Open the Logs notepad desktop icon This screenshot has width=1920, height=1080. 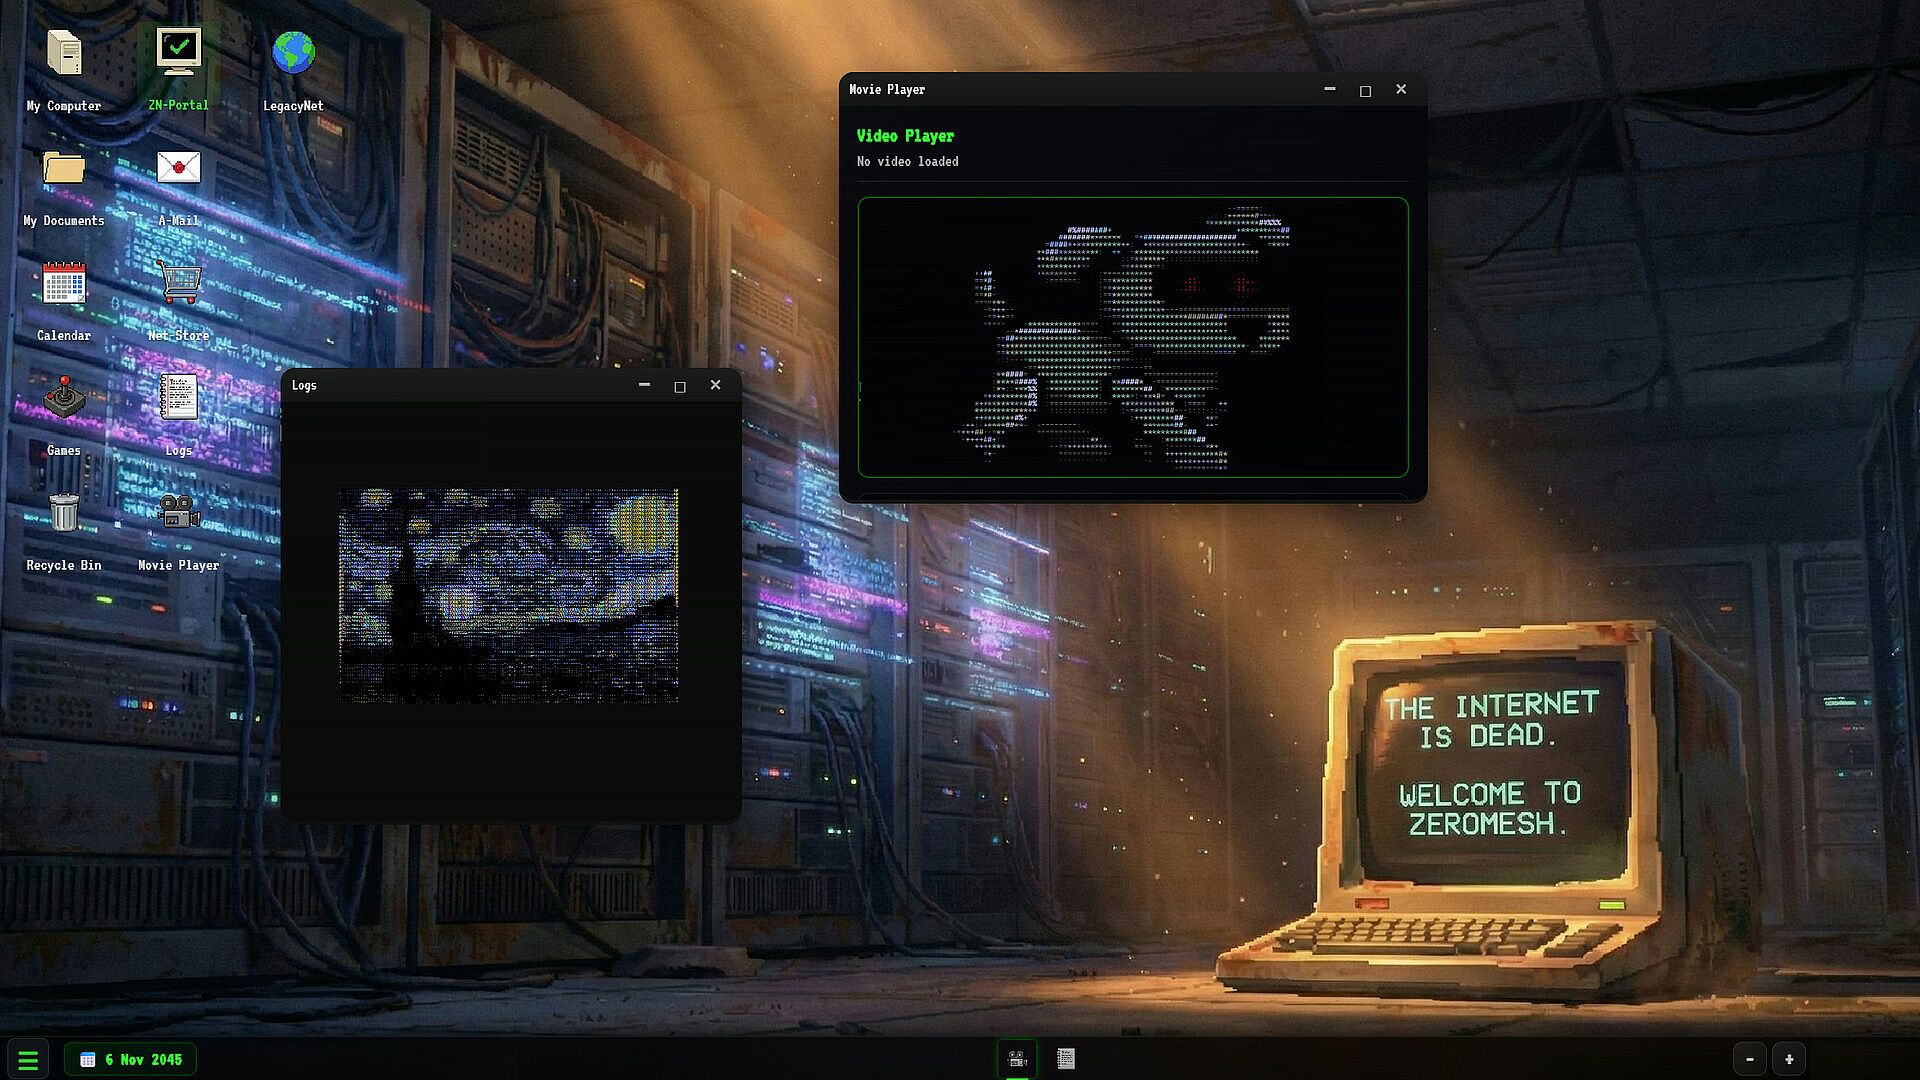click(179, 398)
